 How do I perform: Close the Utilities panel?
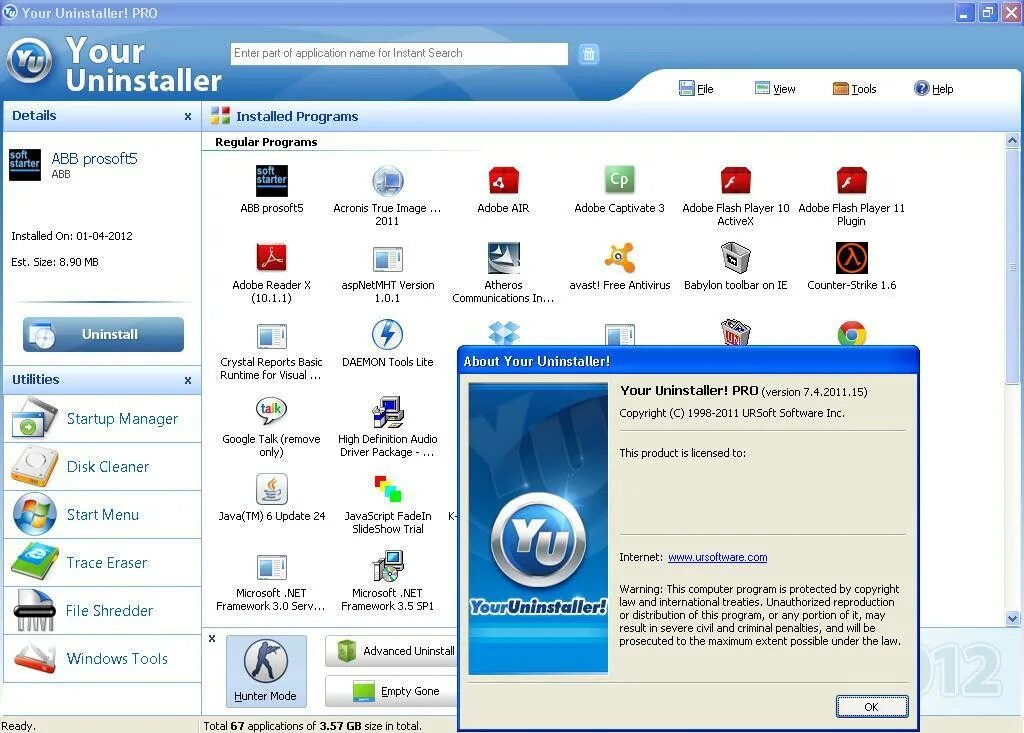tap(188, 380)
